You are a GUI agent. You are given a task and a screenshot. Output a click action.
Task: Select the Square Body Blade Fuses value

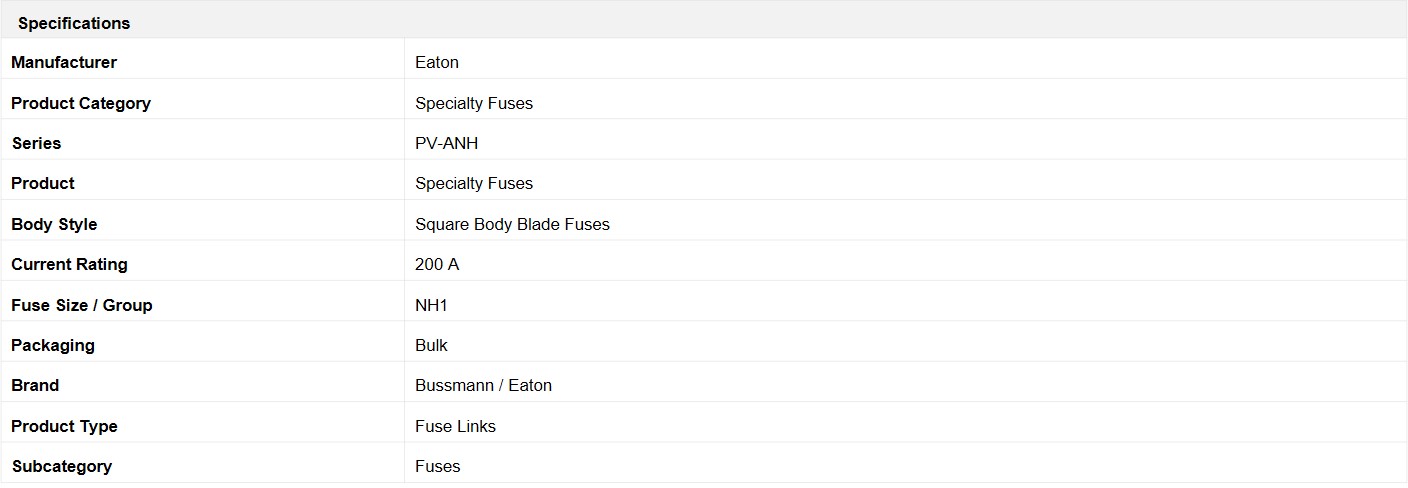click(512, 224)
